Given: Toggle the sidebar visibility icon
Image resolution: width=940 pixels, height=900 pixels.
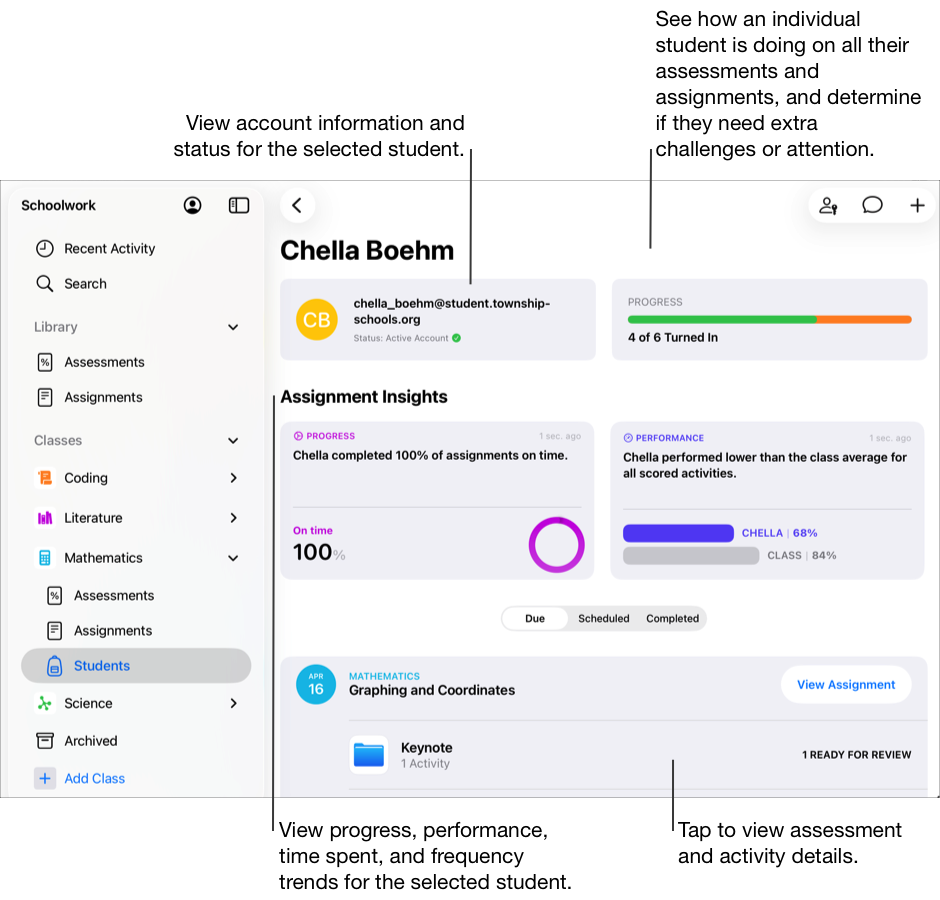Looking at the screenshot, I should (x=238, y=205).
